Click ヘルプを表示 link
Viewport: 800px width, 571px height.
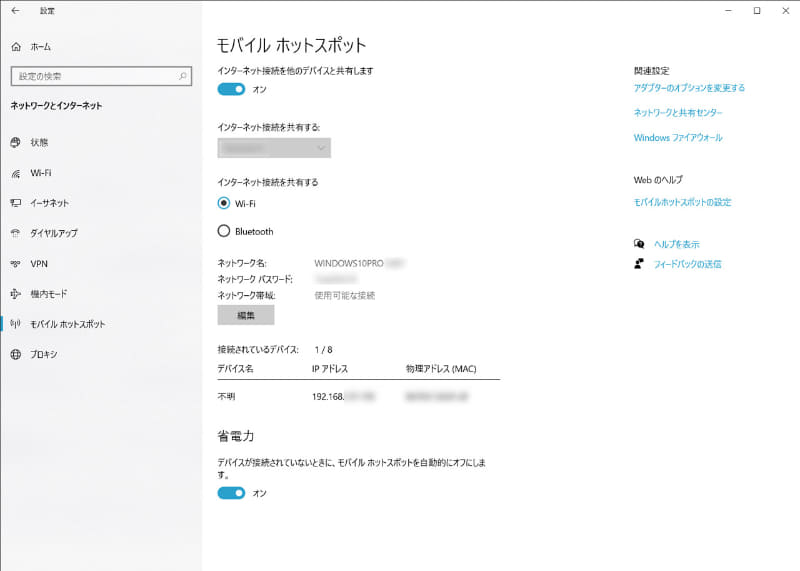(677, 244)
